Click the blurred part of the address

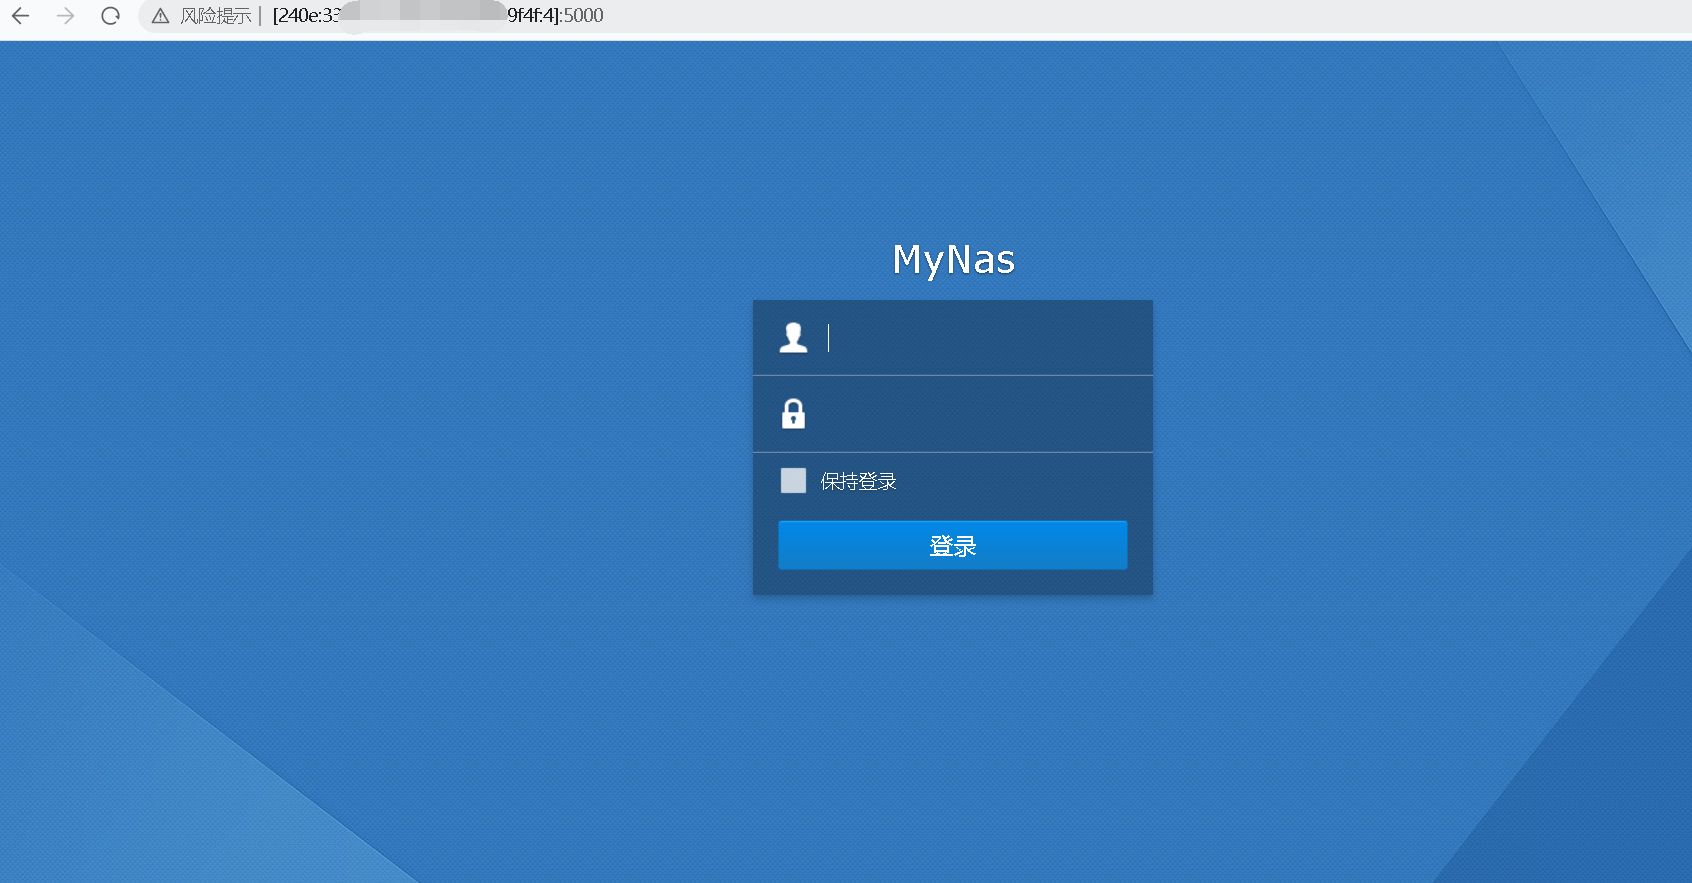tap(425, 16)
